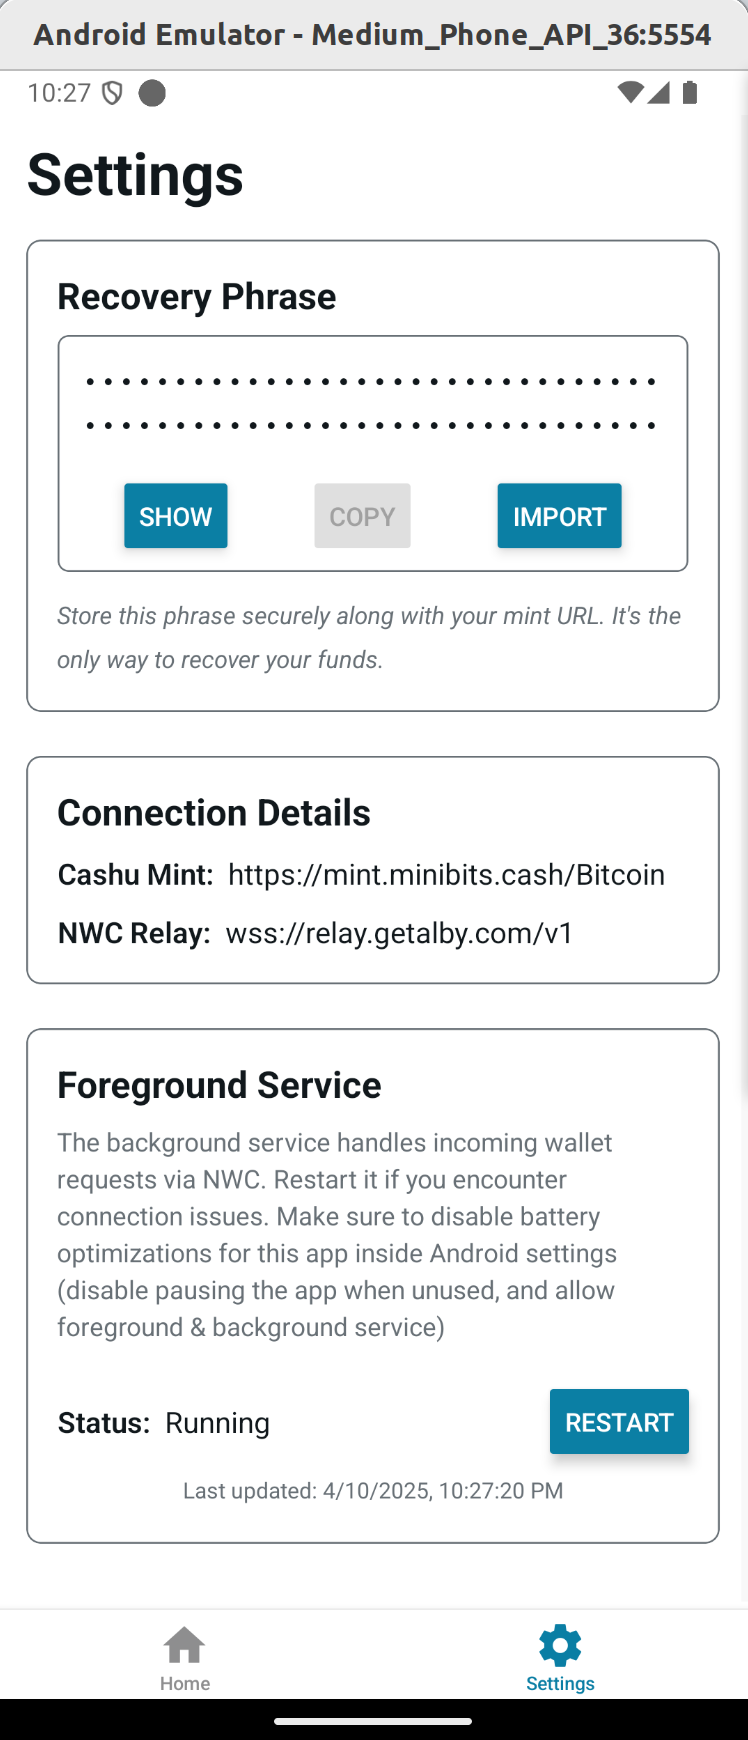Click the Wi-Fi status icon
Image resolution: width=748 pixels, height=1740 pixels.
pyautogui.click(x=630, y=93)
